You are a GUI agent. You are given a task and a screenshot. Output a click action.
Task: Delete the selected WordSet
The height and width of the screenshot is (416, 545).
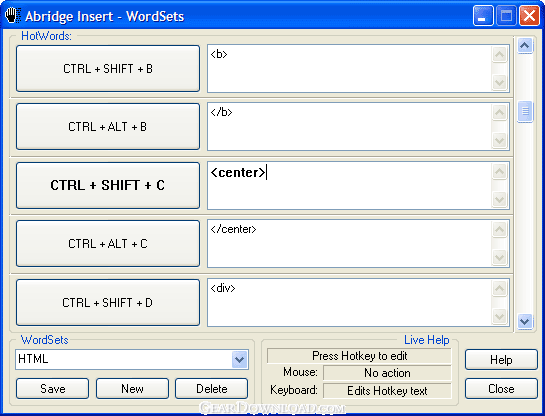212,389
